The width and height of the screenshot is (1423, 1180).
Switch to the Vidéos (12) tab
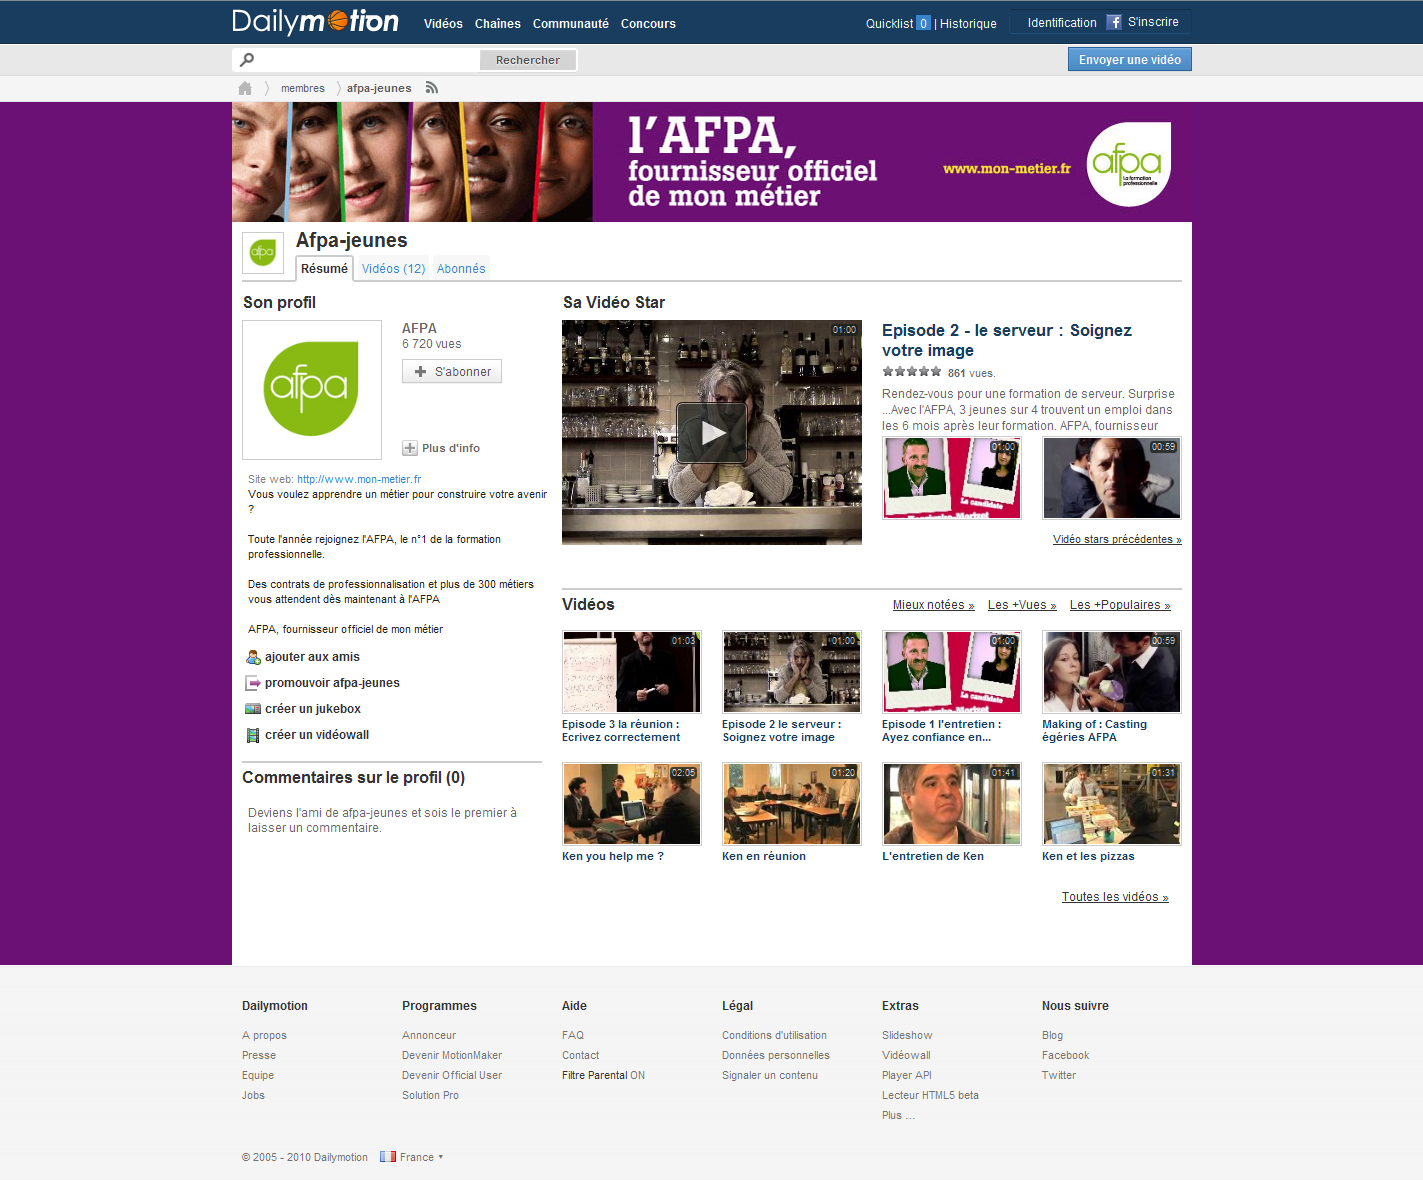click(x=393, y=268)
